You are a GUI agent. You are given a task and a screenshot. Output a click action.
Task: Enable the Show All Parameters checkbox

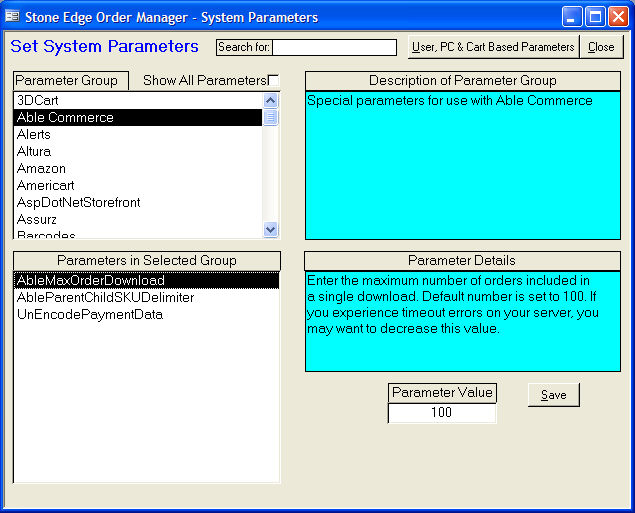tap(273, 80)
